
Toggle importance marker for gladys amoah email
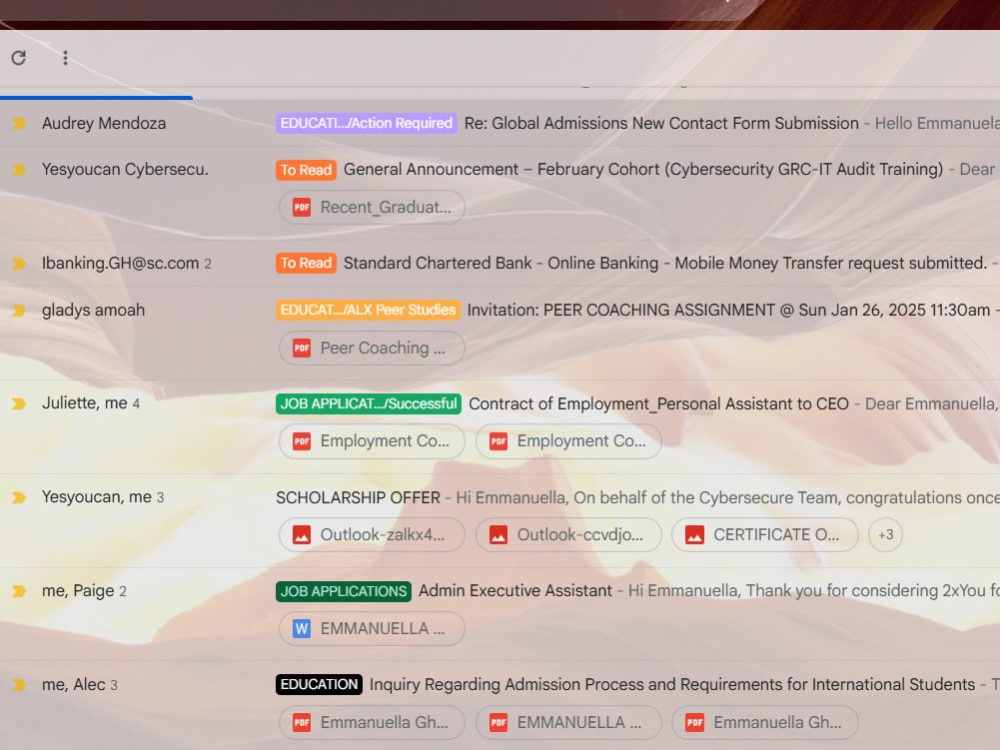coord(19,311)
